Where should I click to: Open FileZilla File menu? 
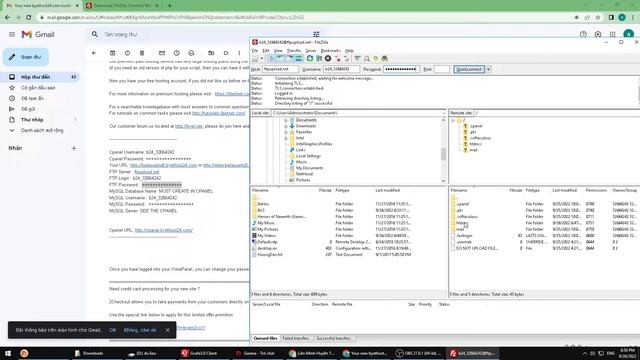coord(255,51)
